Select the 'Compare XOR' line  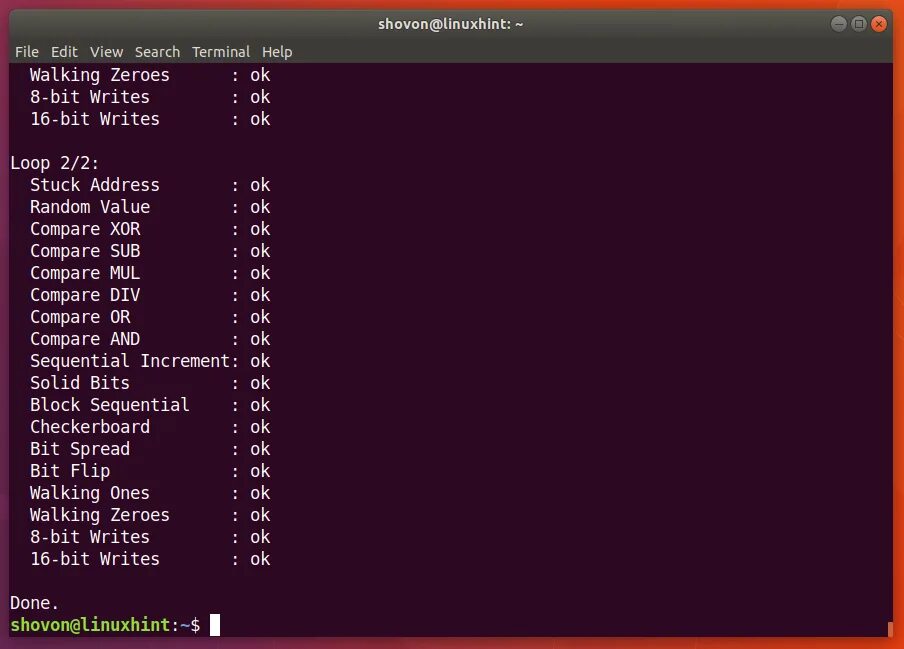[150, 229]
